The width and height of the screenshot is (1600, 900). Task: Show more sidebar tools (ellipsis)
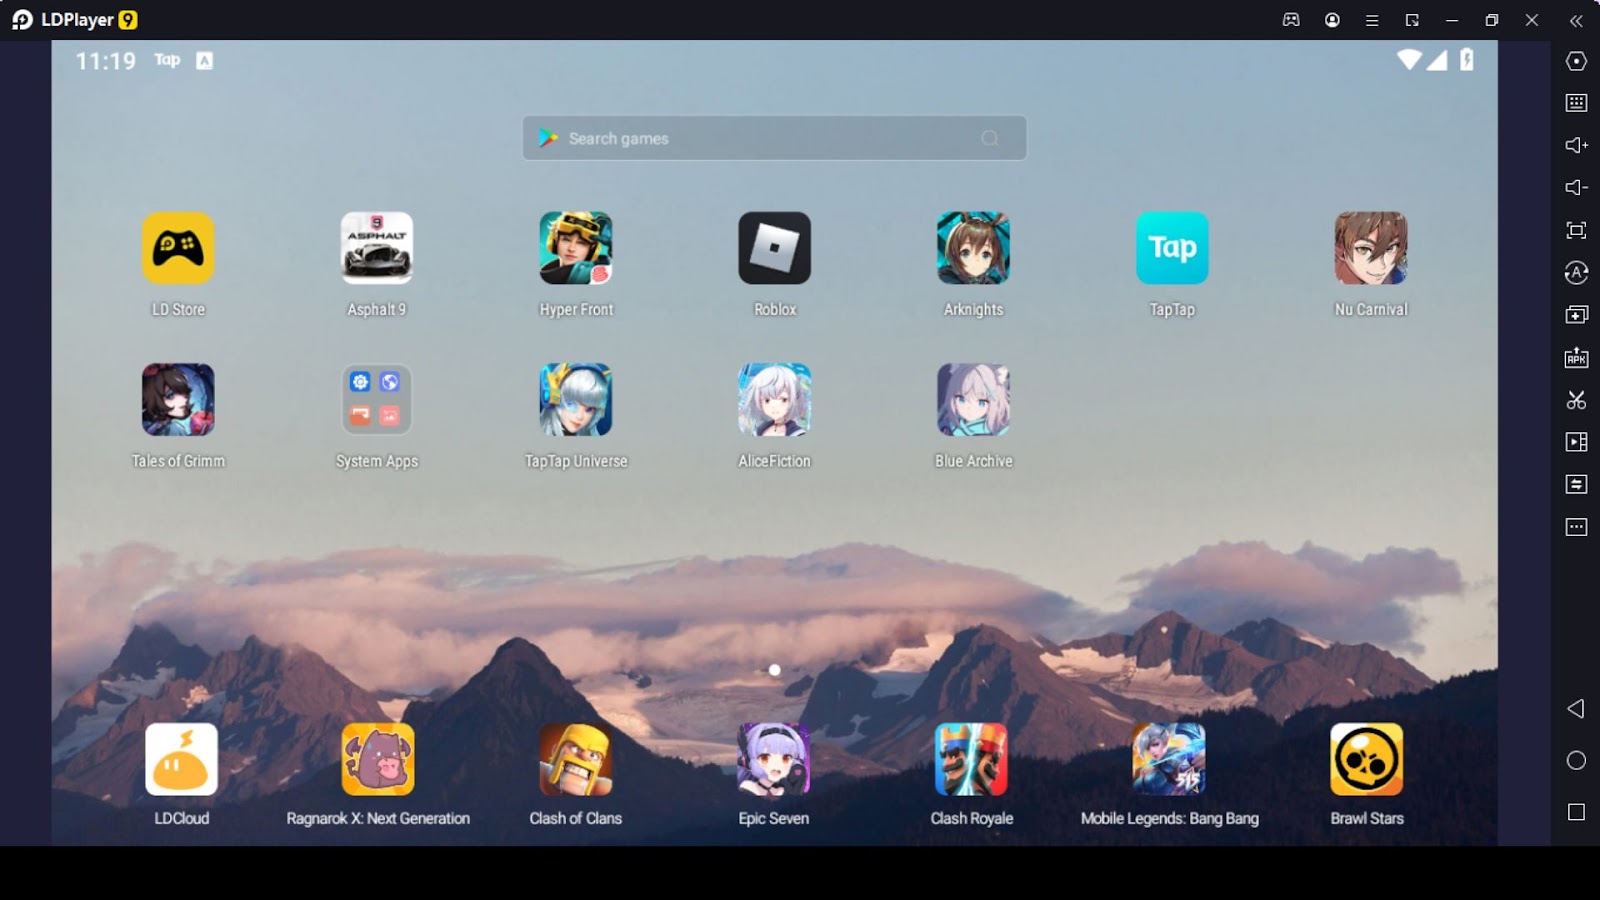(x=1576, y=527)
